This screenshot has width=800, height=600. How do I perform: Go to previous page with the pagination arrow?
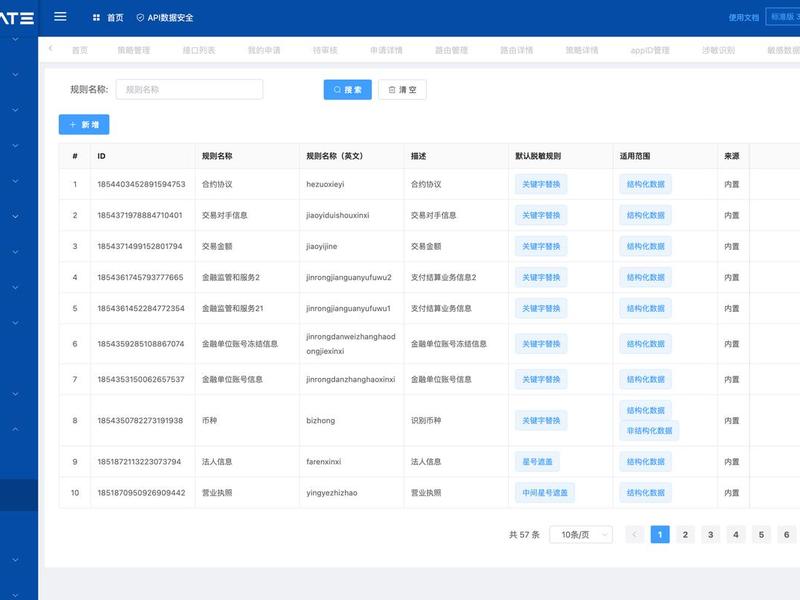(635, 535)
